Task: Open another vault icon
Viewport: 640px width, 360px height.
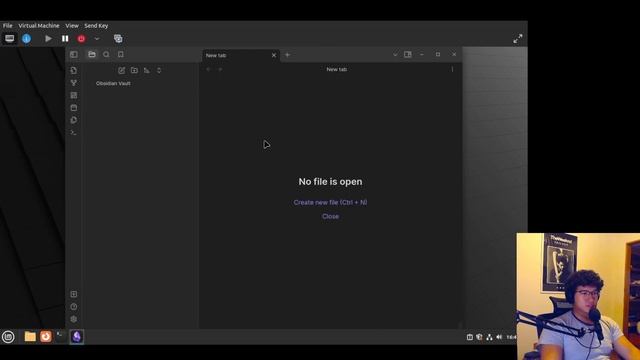Action: point(74,294)
